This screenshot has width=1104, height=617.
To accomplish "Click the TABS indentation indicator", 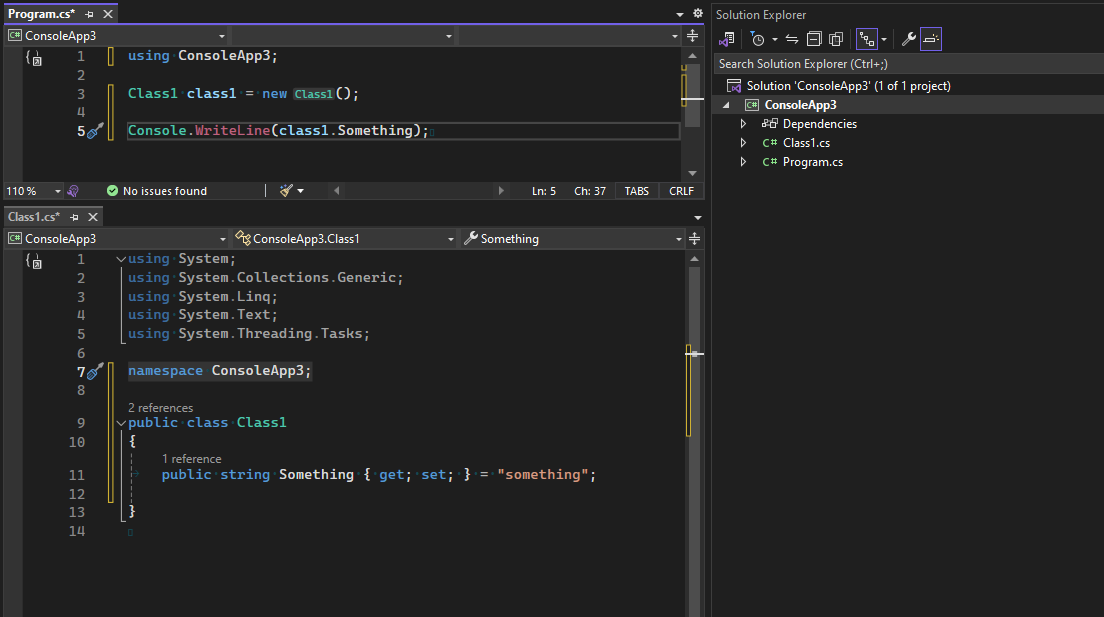I will (636, 191).
